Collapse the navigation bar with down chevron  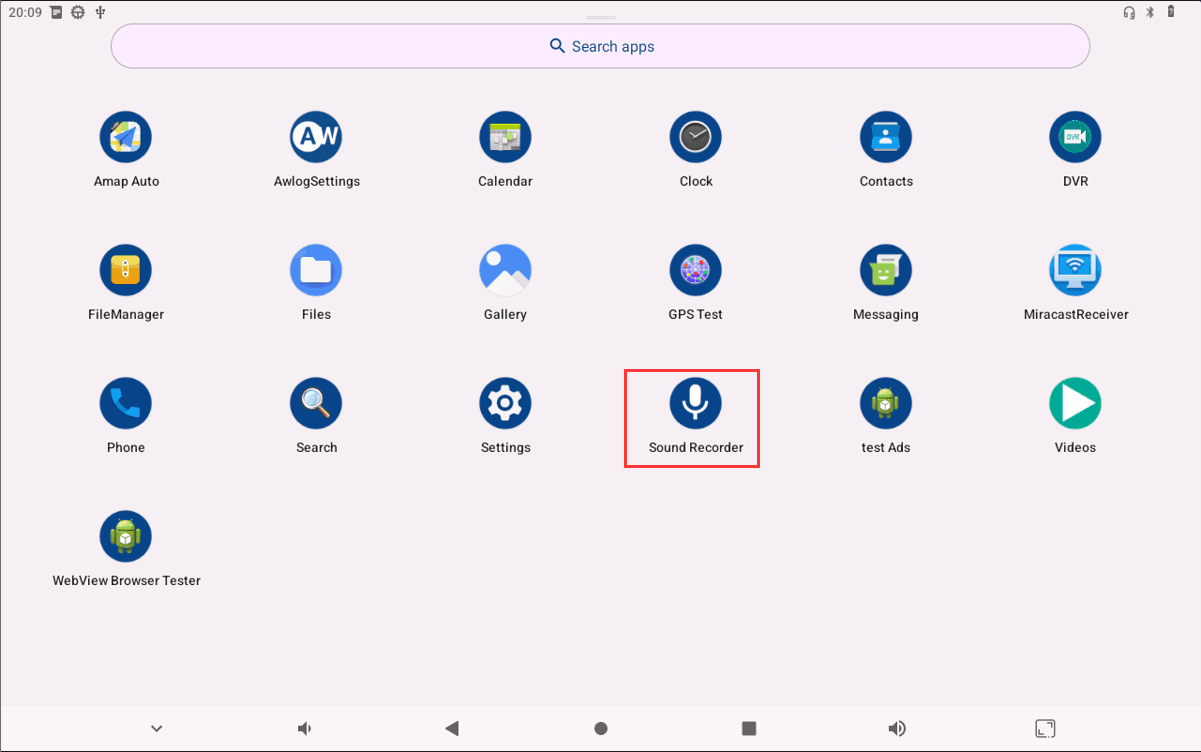click(x=157, y=728)
